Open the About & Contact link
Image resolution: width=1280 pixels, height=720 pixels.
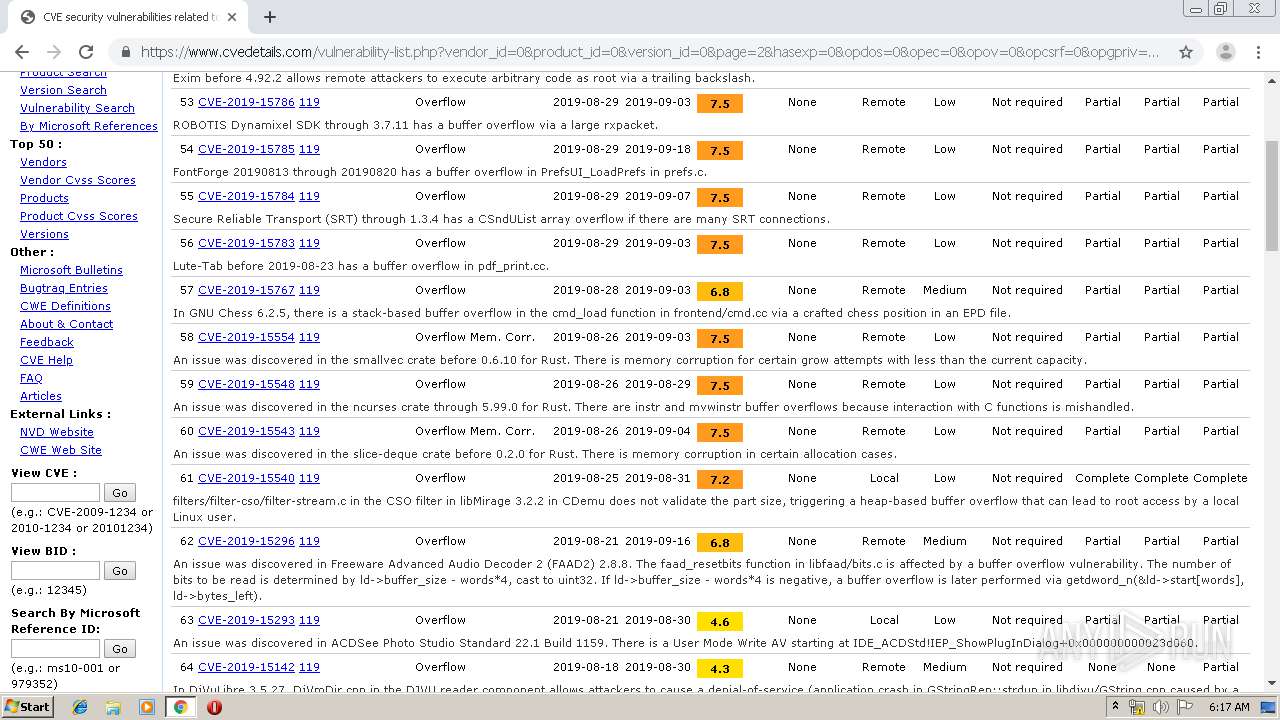click(x=66, y=324)
